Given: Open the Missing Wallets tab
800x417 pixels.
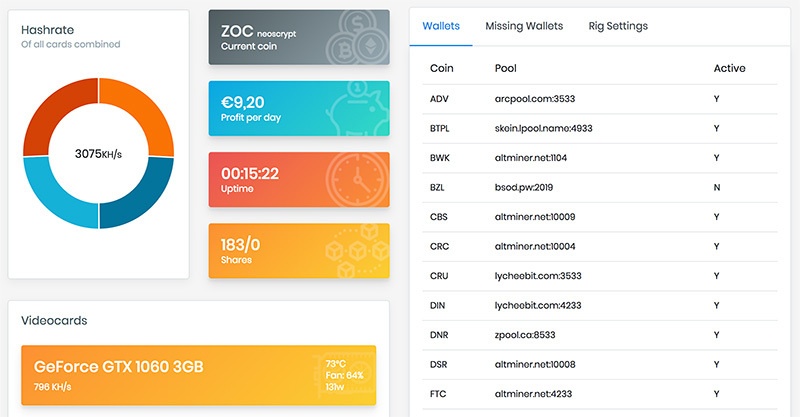Looking at the screenshot, I should click(x=524, y=26).
